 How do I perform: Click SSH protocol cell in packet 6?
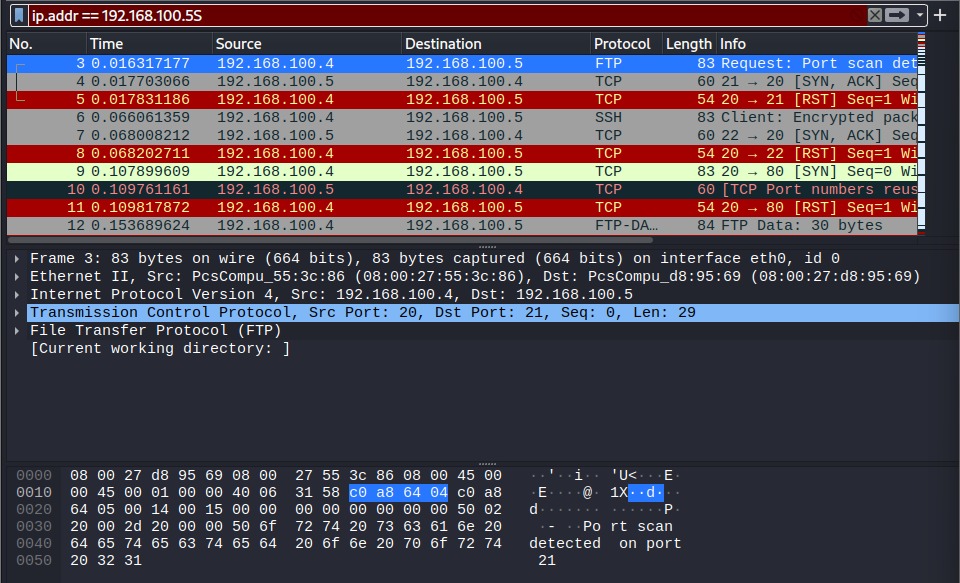point(608,118)
